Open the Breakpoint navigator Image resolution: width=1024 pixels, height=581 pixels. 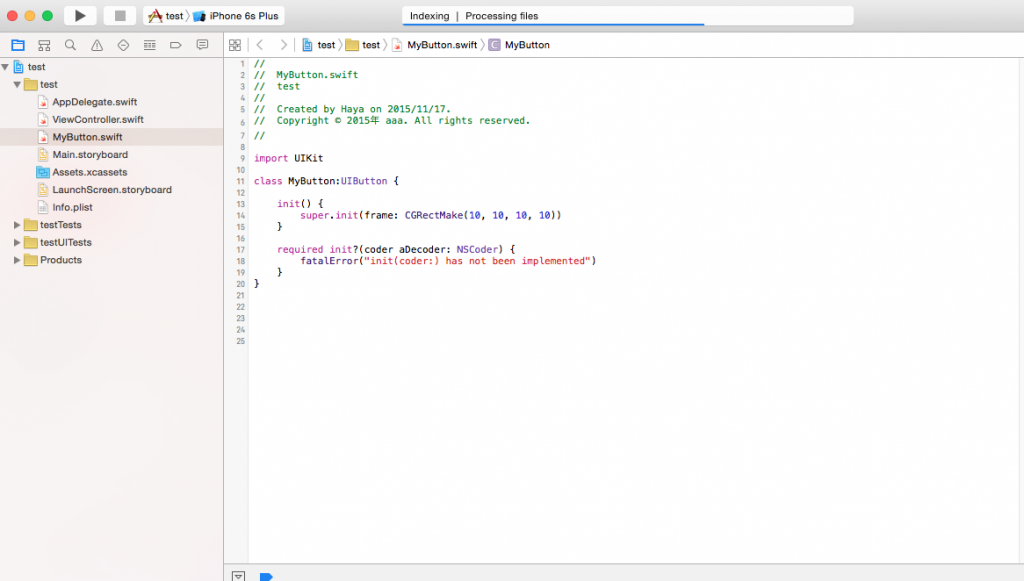(176, 45)
